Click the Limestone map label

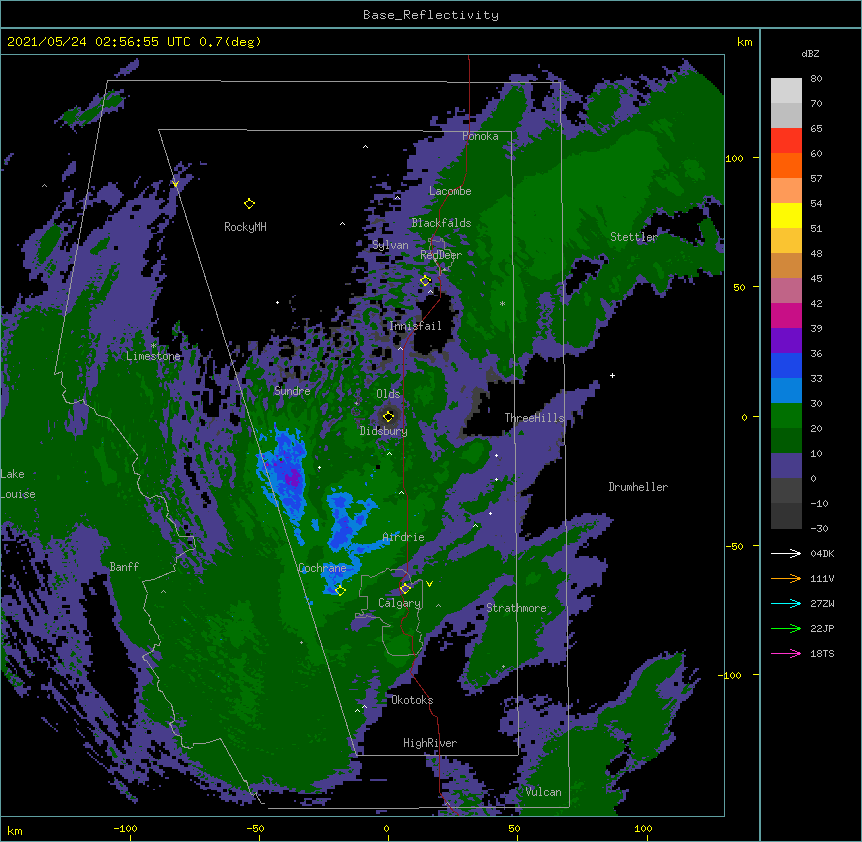[x=153, y=356]
